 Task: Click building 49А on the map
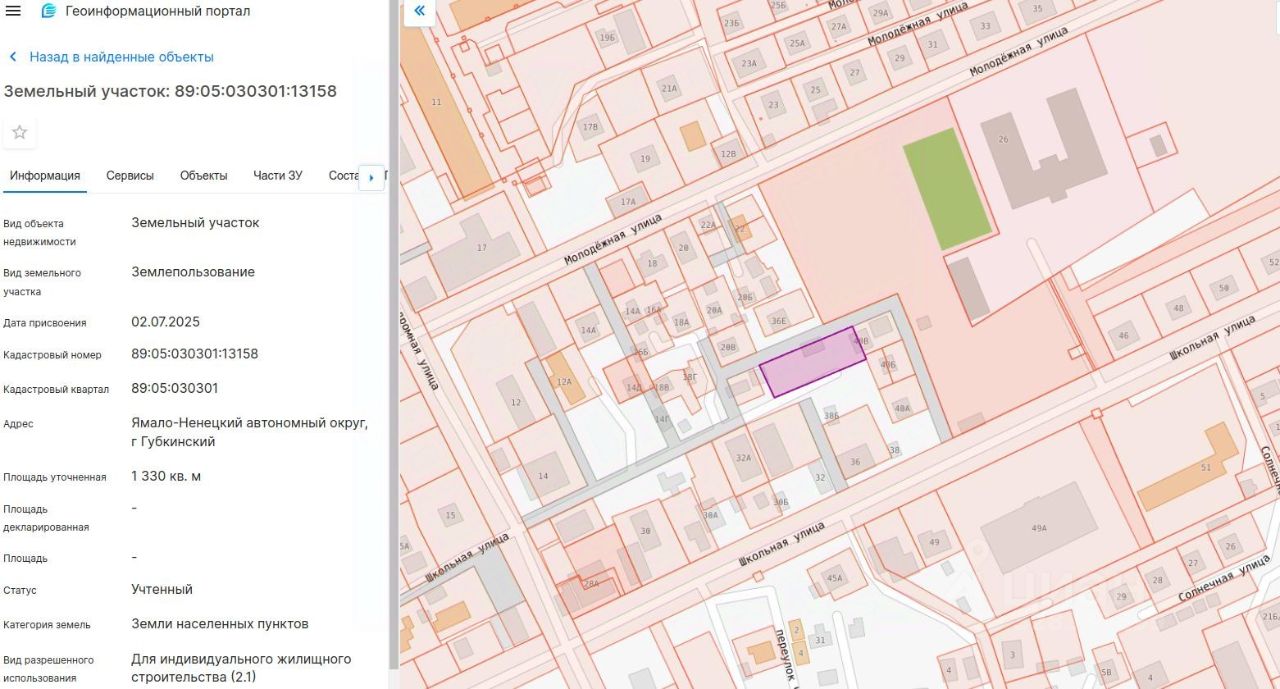pos(1038,528)
